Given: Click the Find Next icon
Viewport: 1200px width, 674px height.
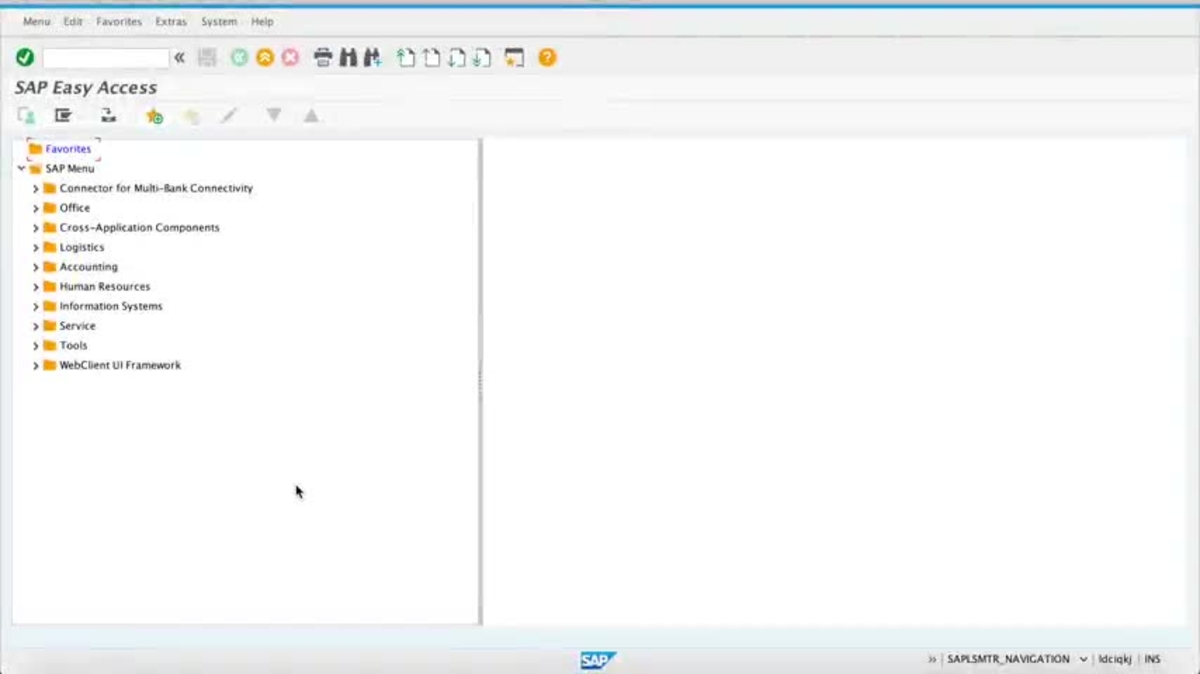Looking at the screenshot, I should (372, 58).
